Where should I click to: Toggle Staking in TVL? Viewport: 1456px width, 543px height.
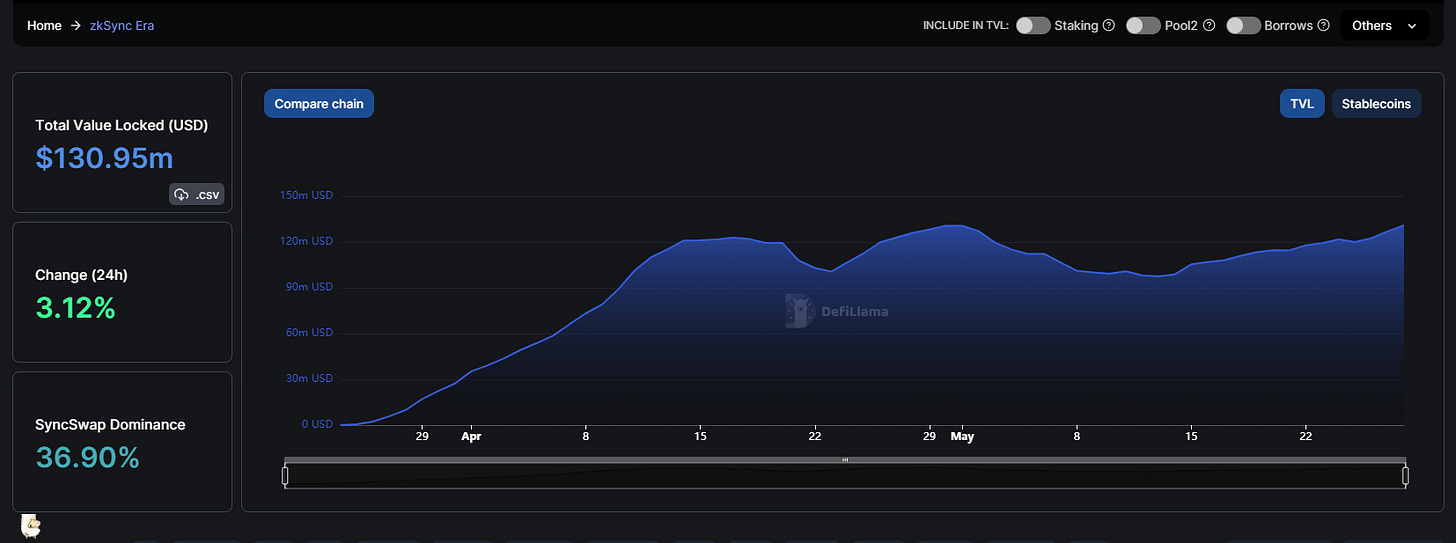(x=1033, y=26)
